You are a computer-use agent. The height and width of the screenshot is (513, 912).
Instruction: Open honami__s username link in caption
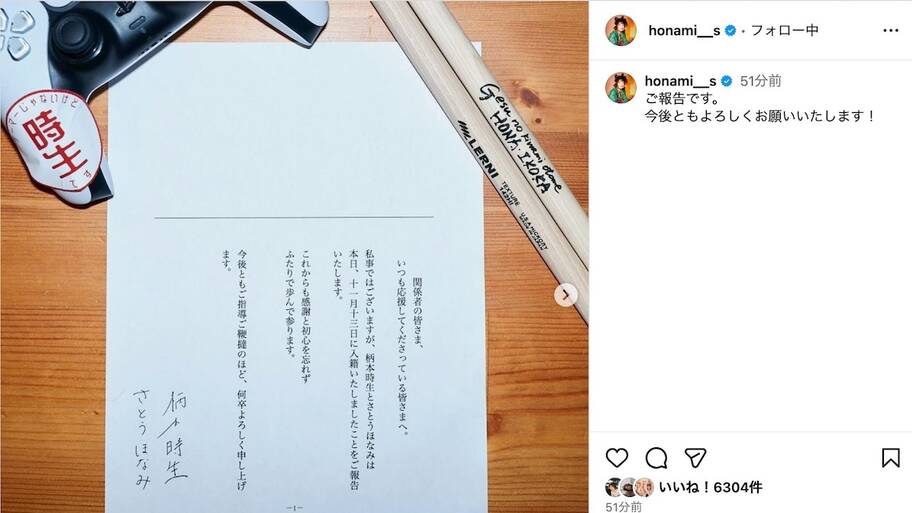681,81
